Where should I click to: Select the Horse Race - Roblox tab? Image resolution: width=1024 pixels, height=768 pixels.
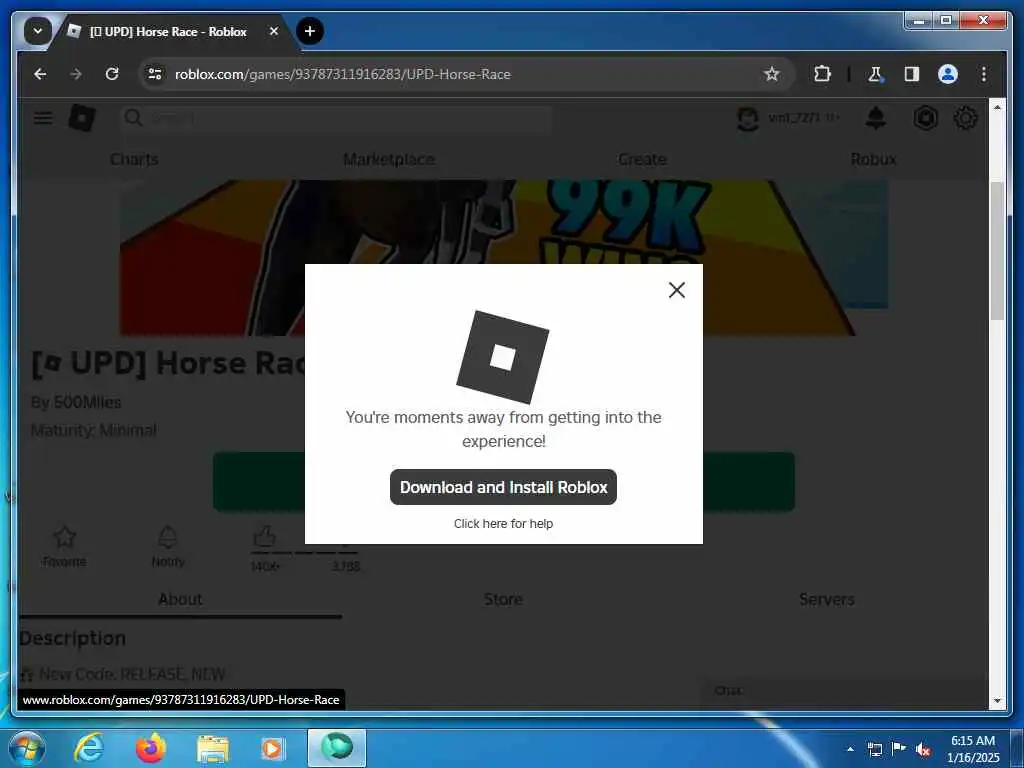pyautogui.click(x=170, y=31)
